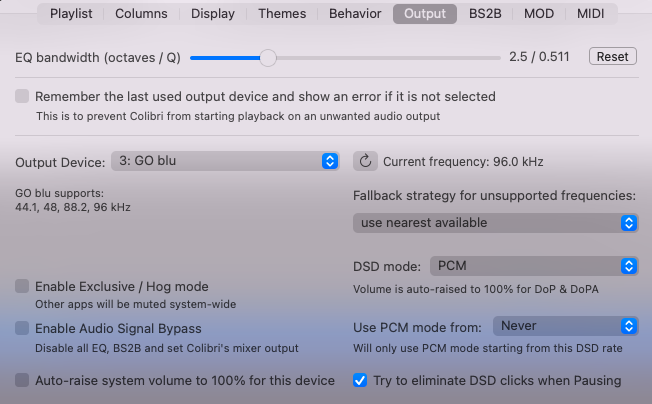Click the EQ bandwidth slider thumb

pyautogui.click(x=268, y=58)
